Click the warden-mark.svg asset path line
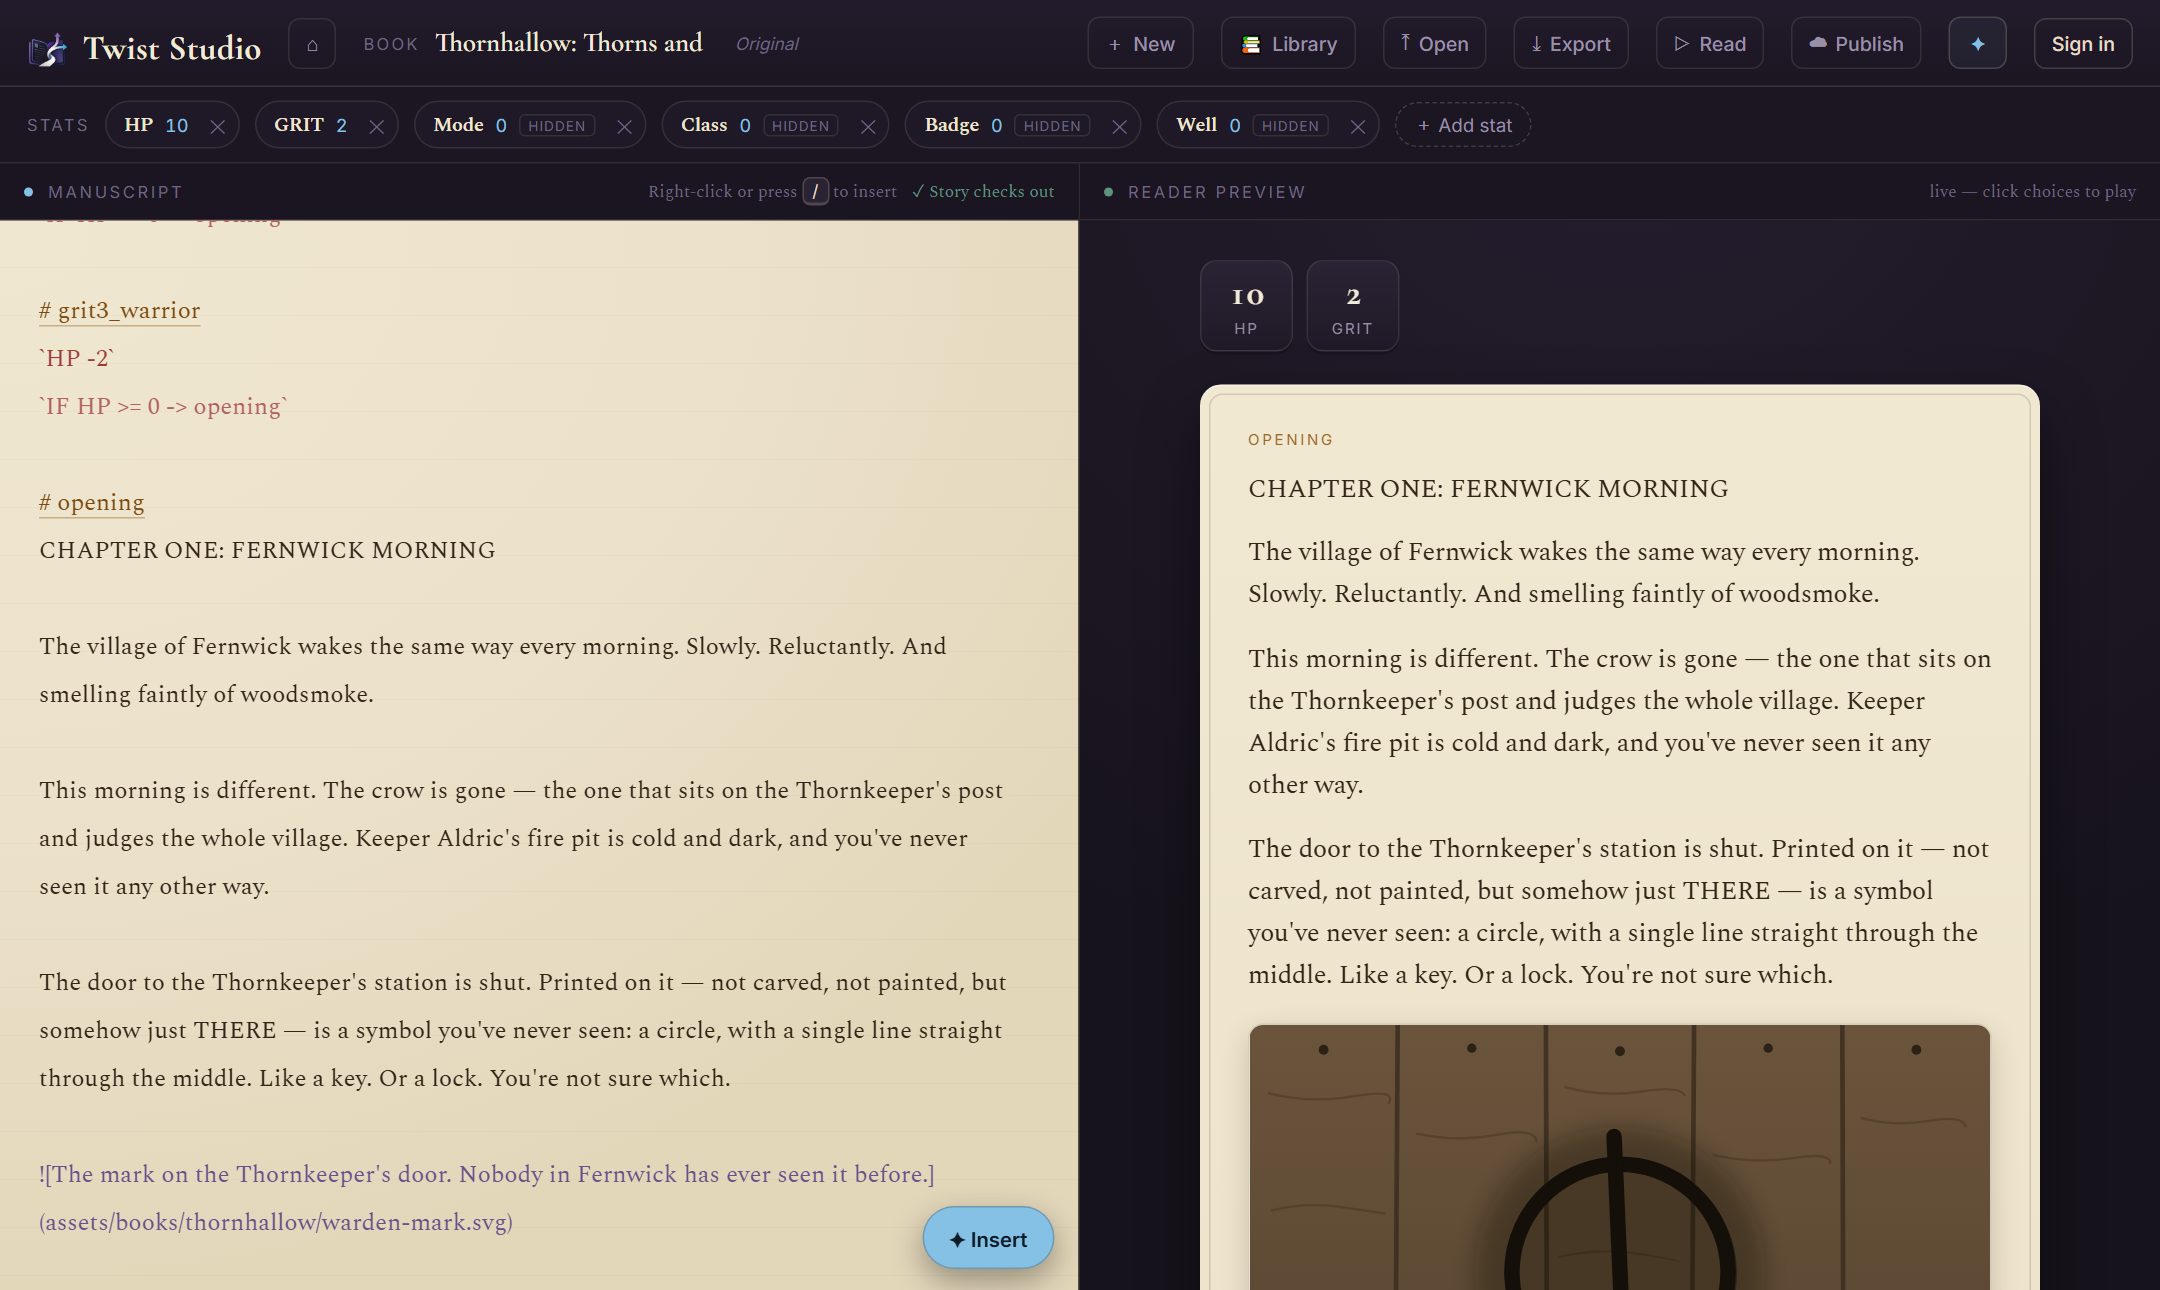Screen dimensions: 2160x1290 [276, 1222]
